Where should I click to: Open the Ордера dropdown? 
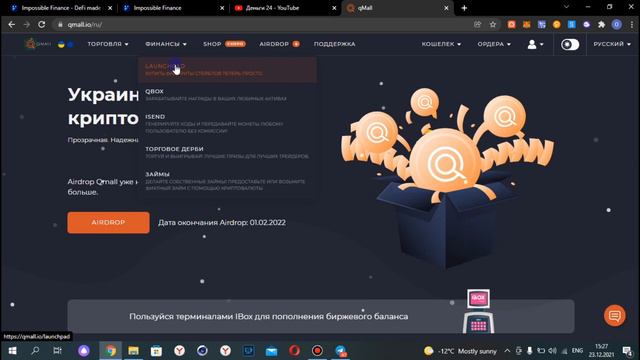(x=494, y=44)
